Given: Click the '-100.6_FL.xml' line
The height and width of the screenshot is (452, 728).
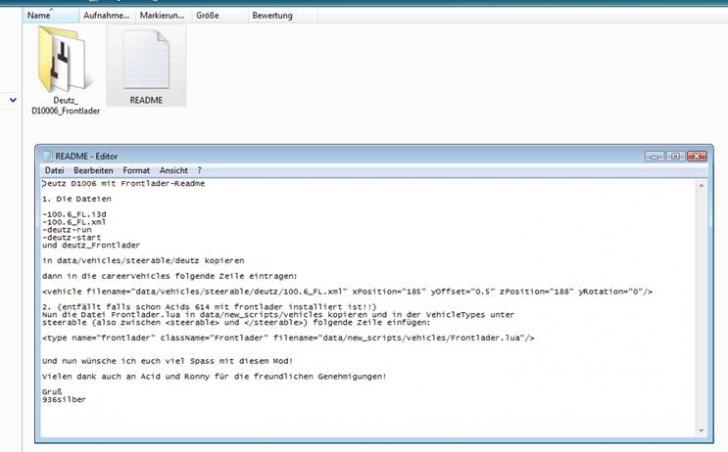Looking at the screenshot, I should point(74,222).
